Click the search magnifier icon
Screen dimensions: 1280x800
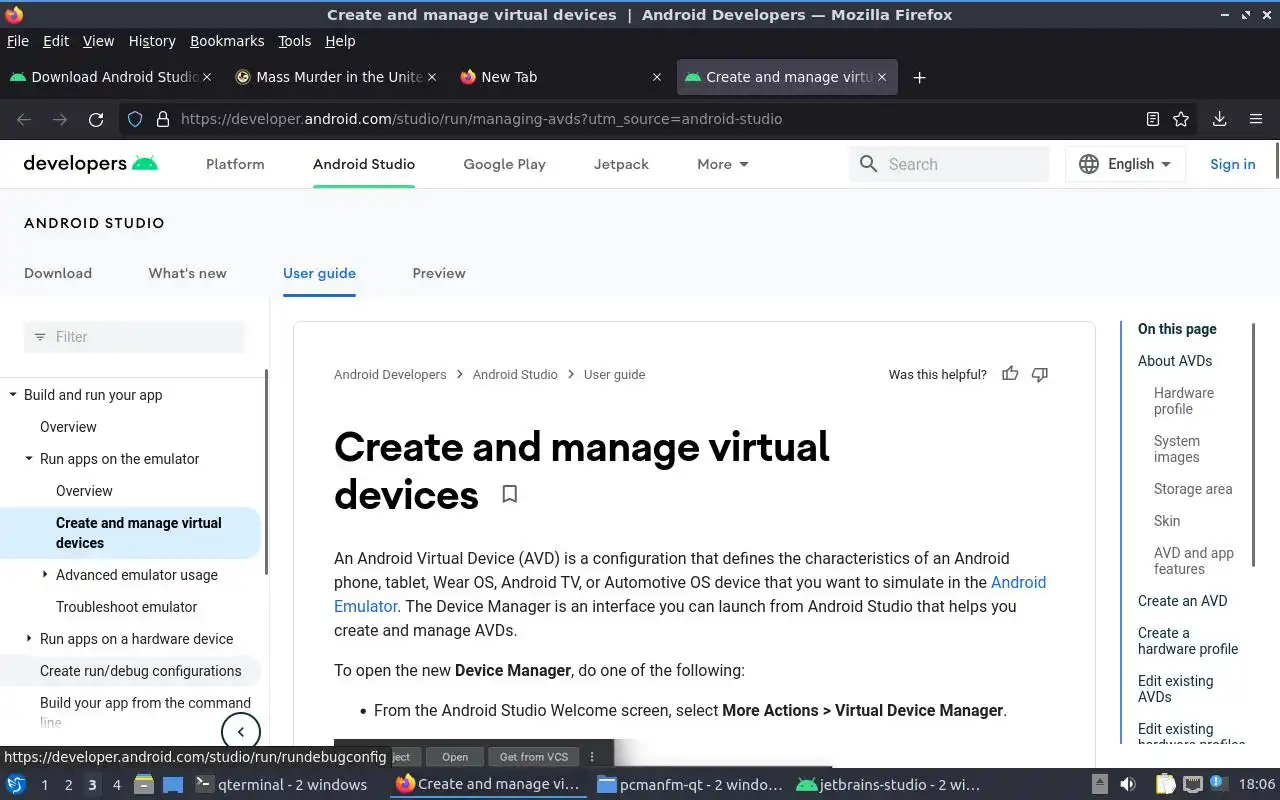point(868,164)
